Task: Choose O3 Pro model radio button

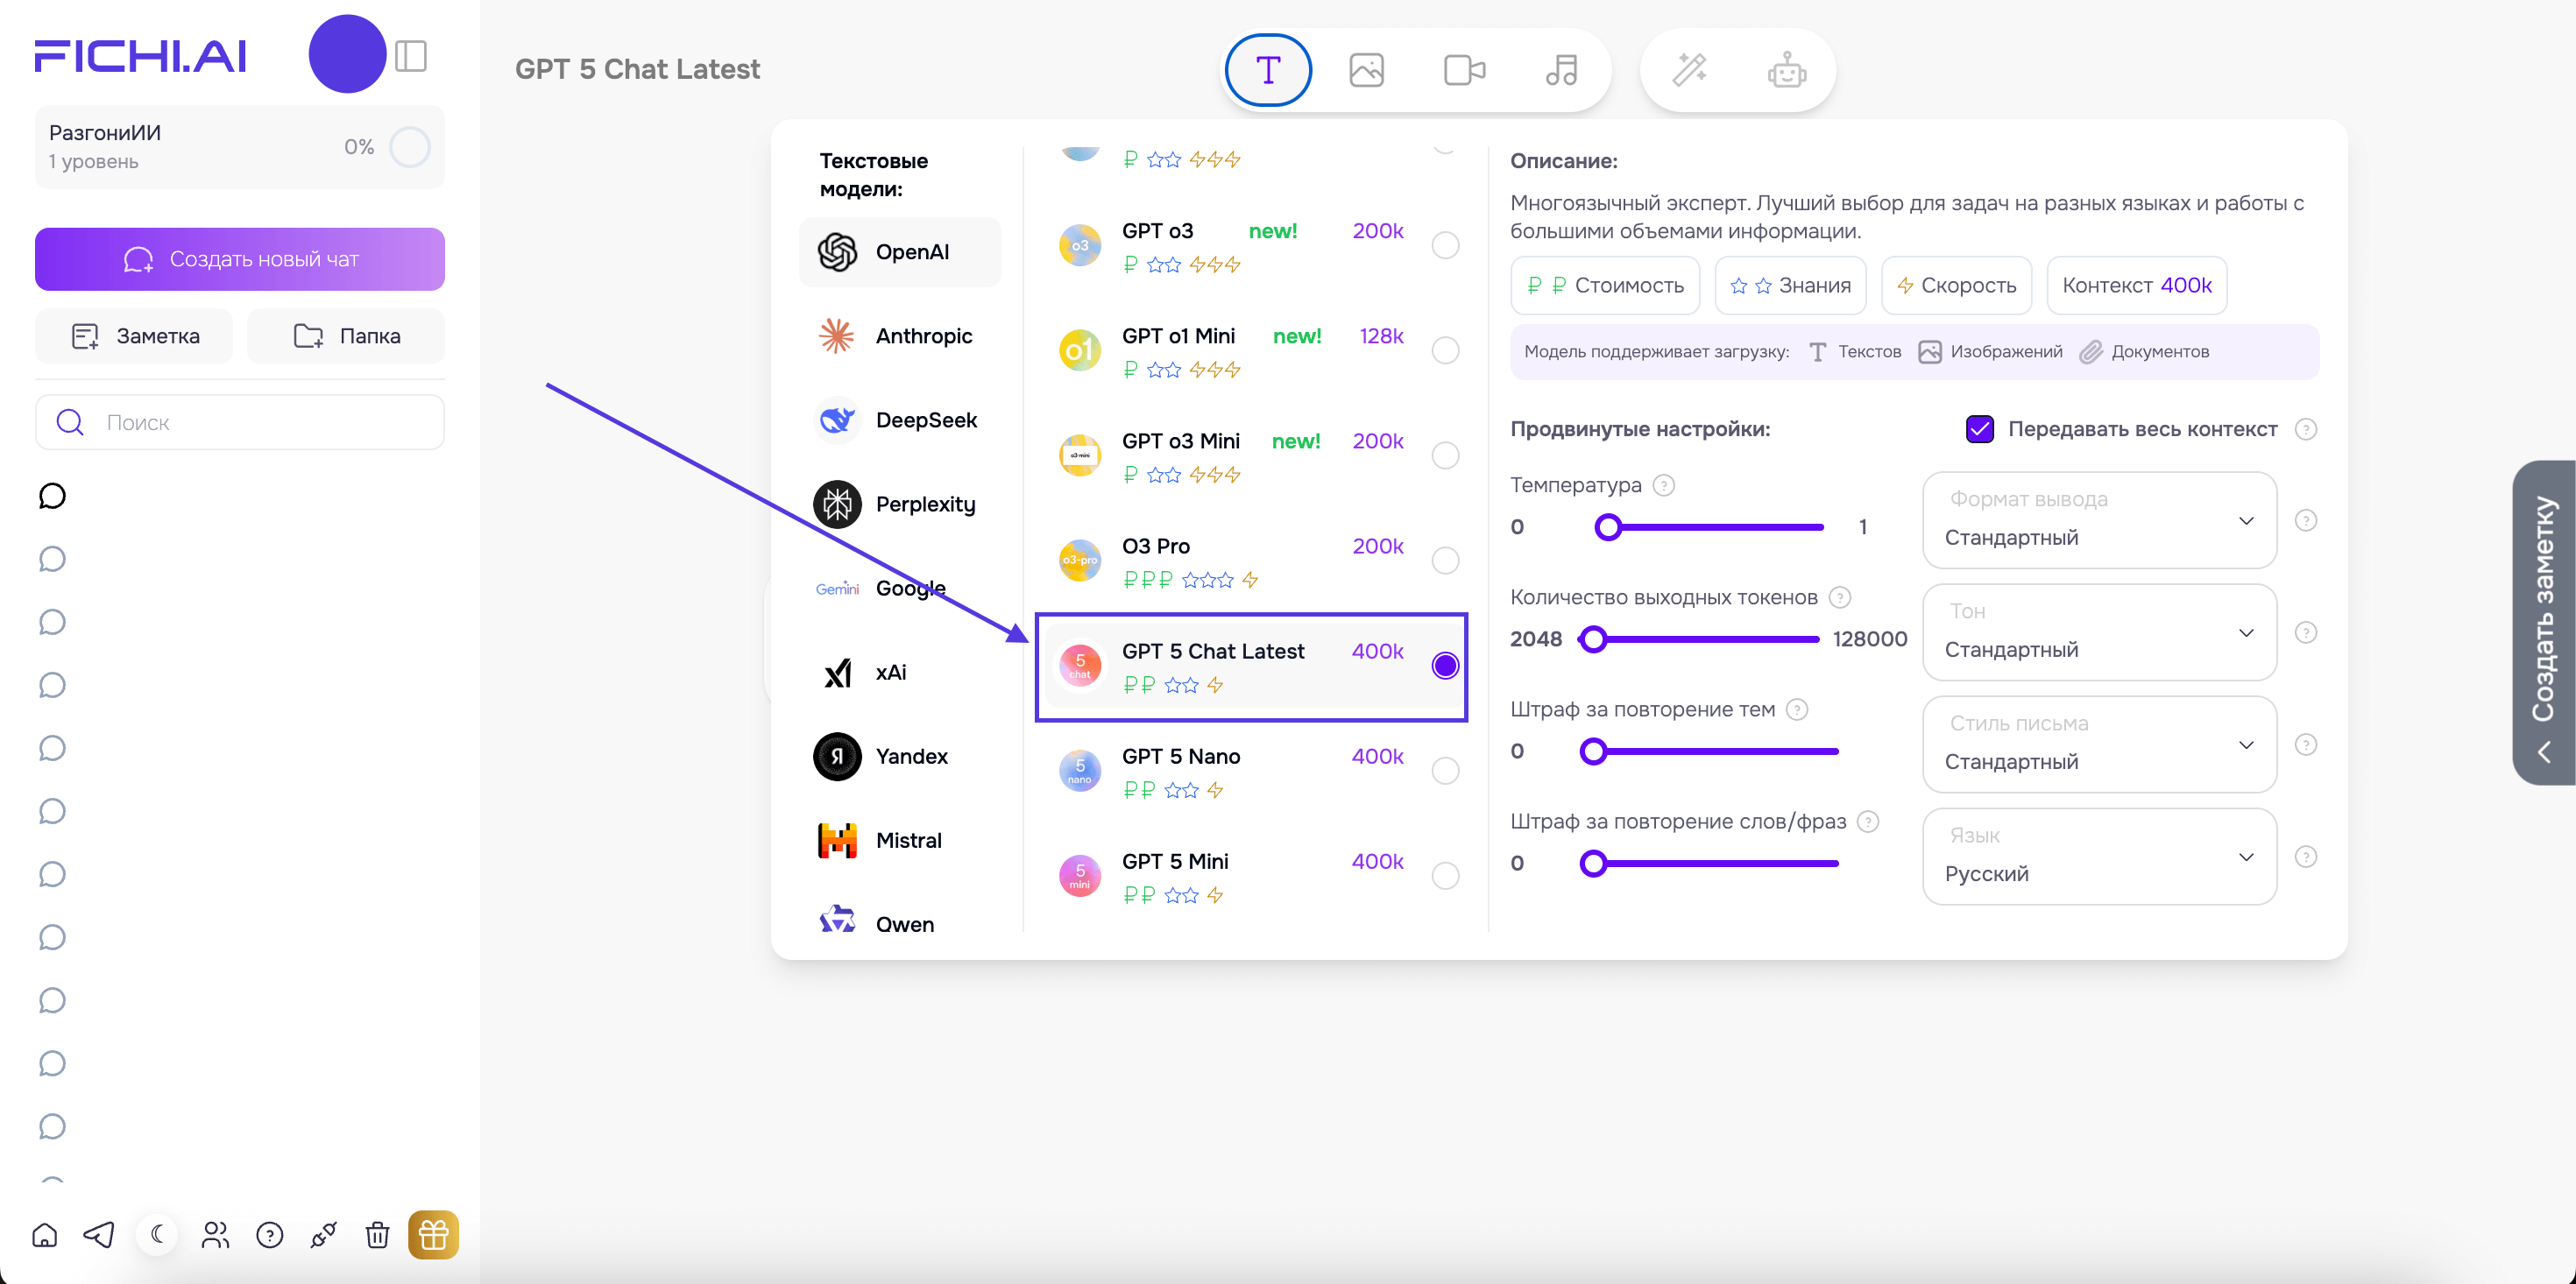Action: click(1445, 561)
